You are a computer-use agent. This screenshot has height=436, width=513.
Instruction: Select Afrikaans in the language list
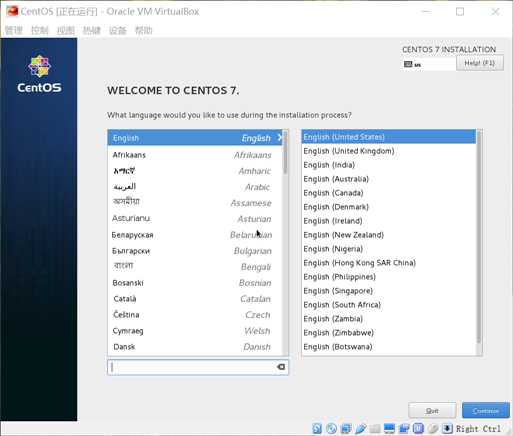coord(195,155)
